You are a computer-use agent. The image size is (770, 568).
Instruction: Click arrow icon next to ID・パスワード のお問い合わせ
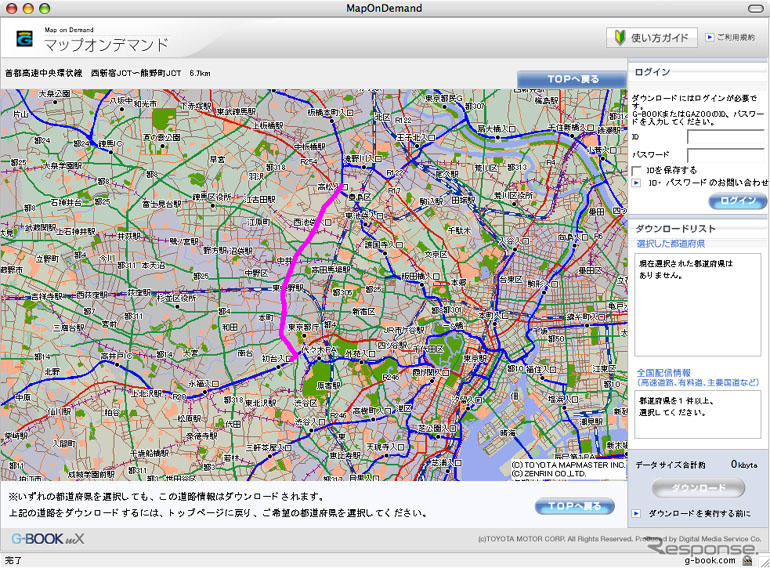637,183
